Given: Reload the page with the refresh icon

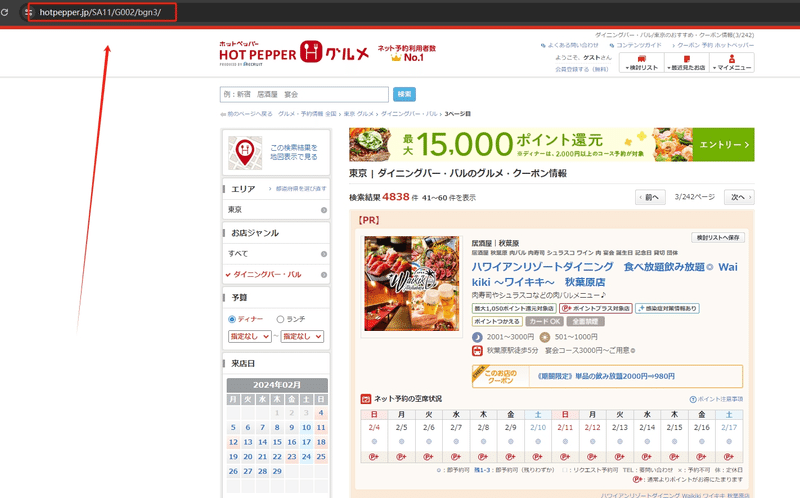Looking at the screenshot, I should click(5, 12).
